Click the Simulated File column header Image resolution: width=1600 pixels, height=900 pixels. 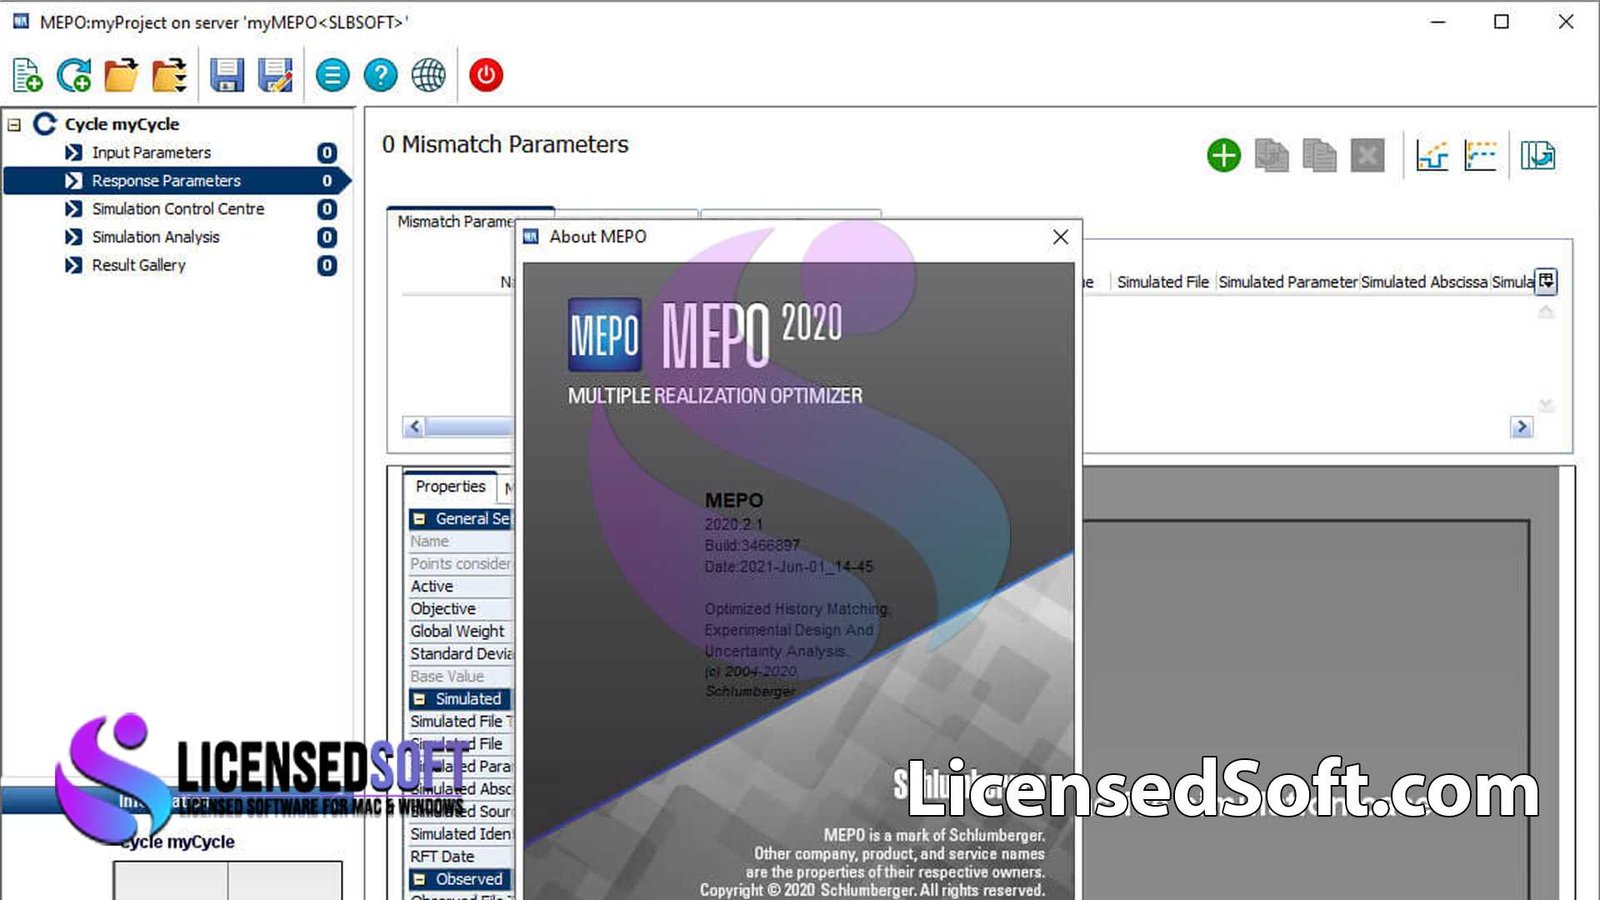(1162, 282)
